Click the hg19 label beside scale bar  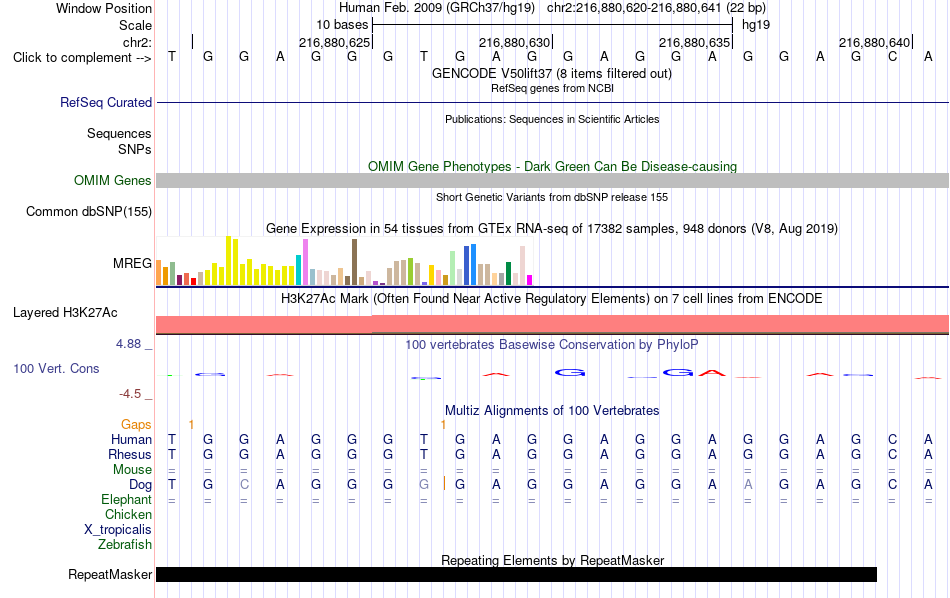point(756,25)
